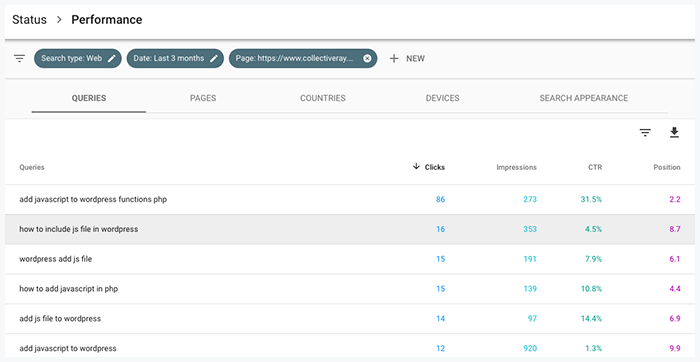
Task: Click the 97 impressions value
Action: pyautogui.click(x=532, y=319)
